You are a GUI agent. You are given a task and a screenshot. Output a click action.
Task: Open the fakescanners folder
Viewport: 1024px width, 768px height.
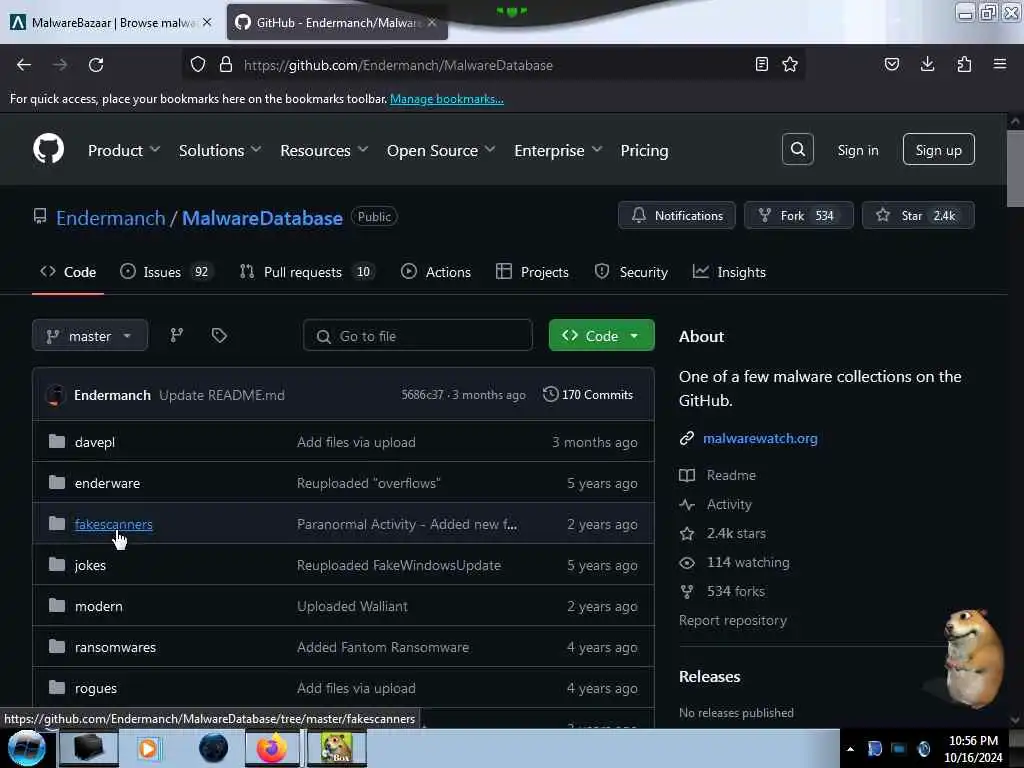tap(114, 524)
